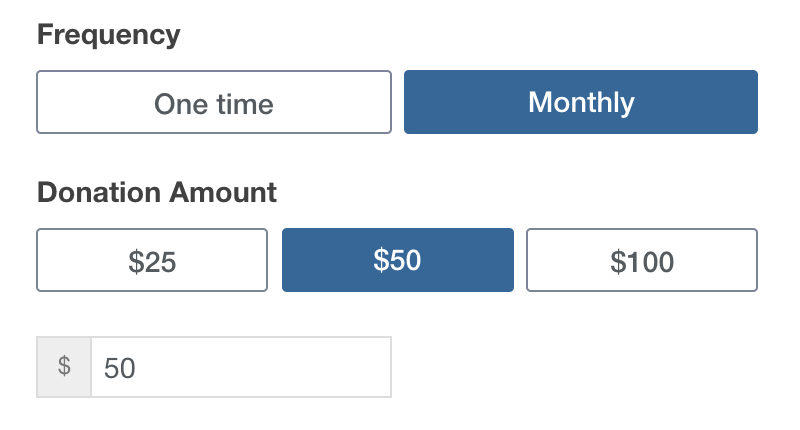The height and width of the screenshot is (430, 800).
Task: Click the custom amount input field
Action: click(240, 367)
